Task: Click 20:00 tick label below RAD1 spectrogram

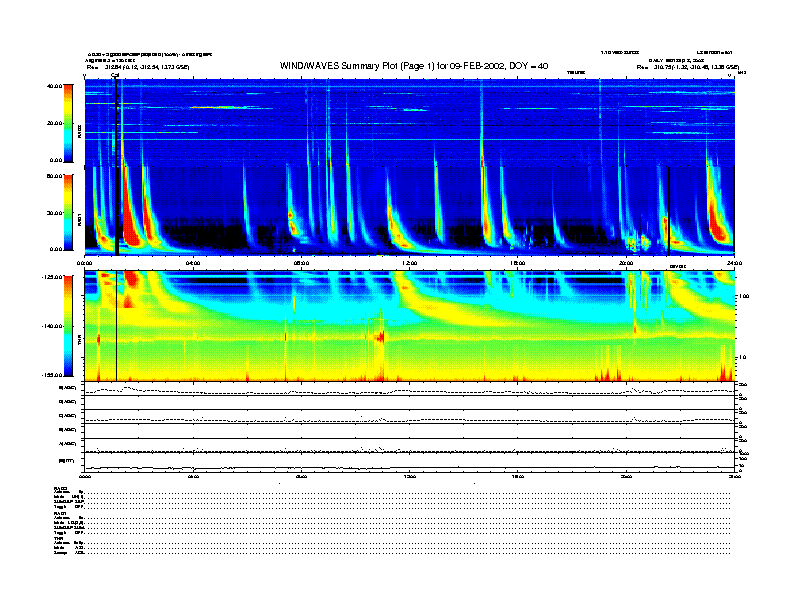Action: pos(626,263)
